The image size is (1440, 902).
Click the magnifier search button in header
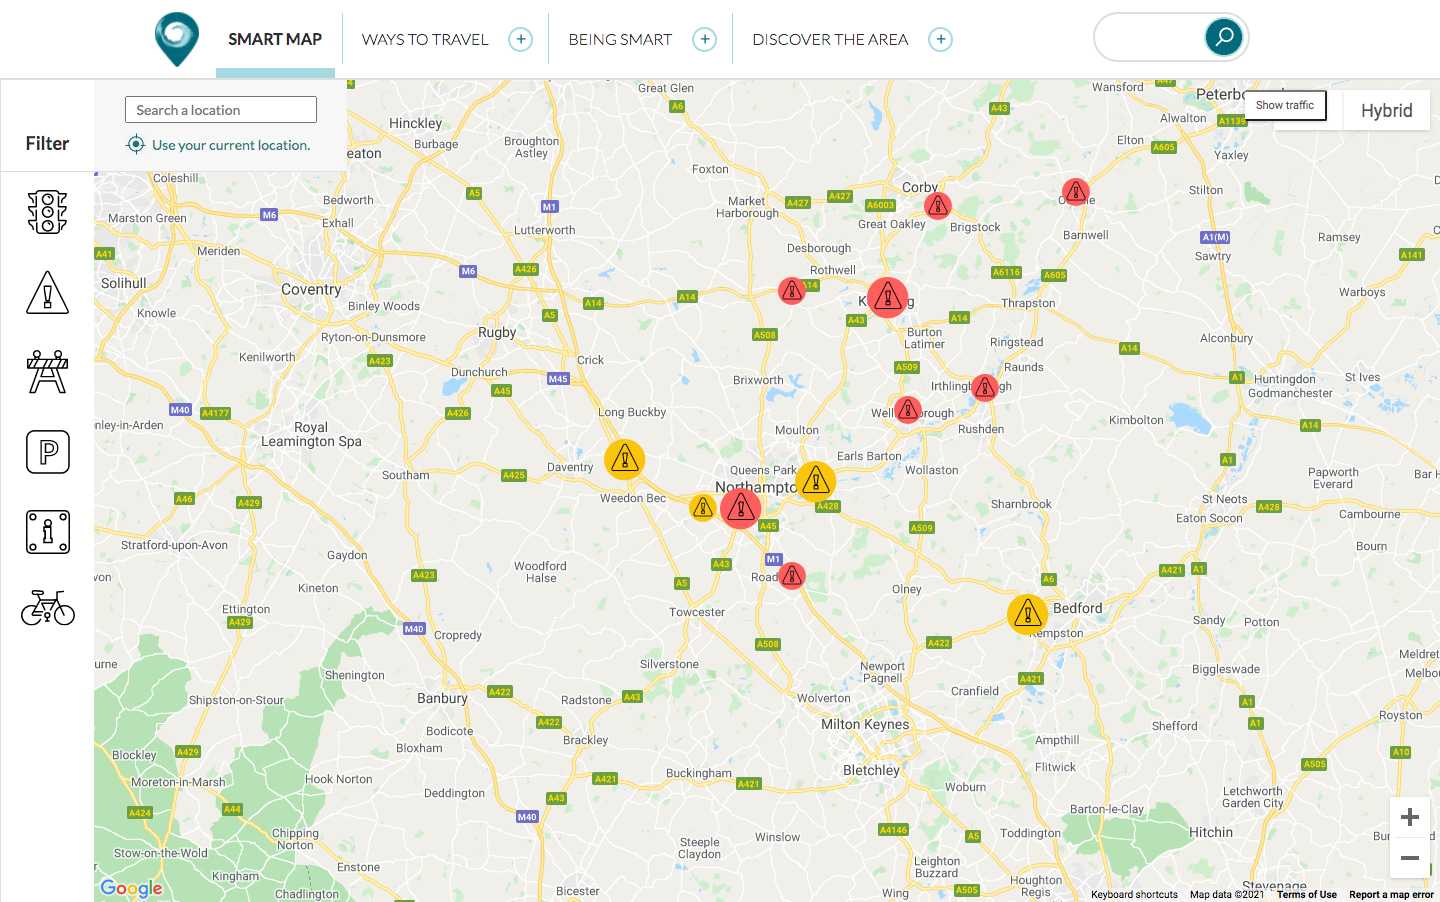coord(1223,38)
